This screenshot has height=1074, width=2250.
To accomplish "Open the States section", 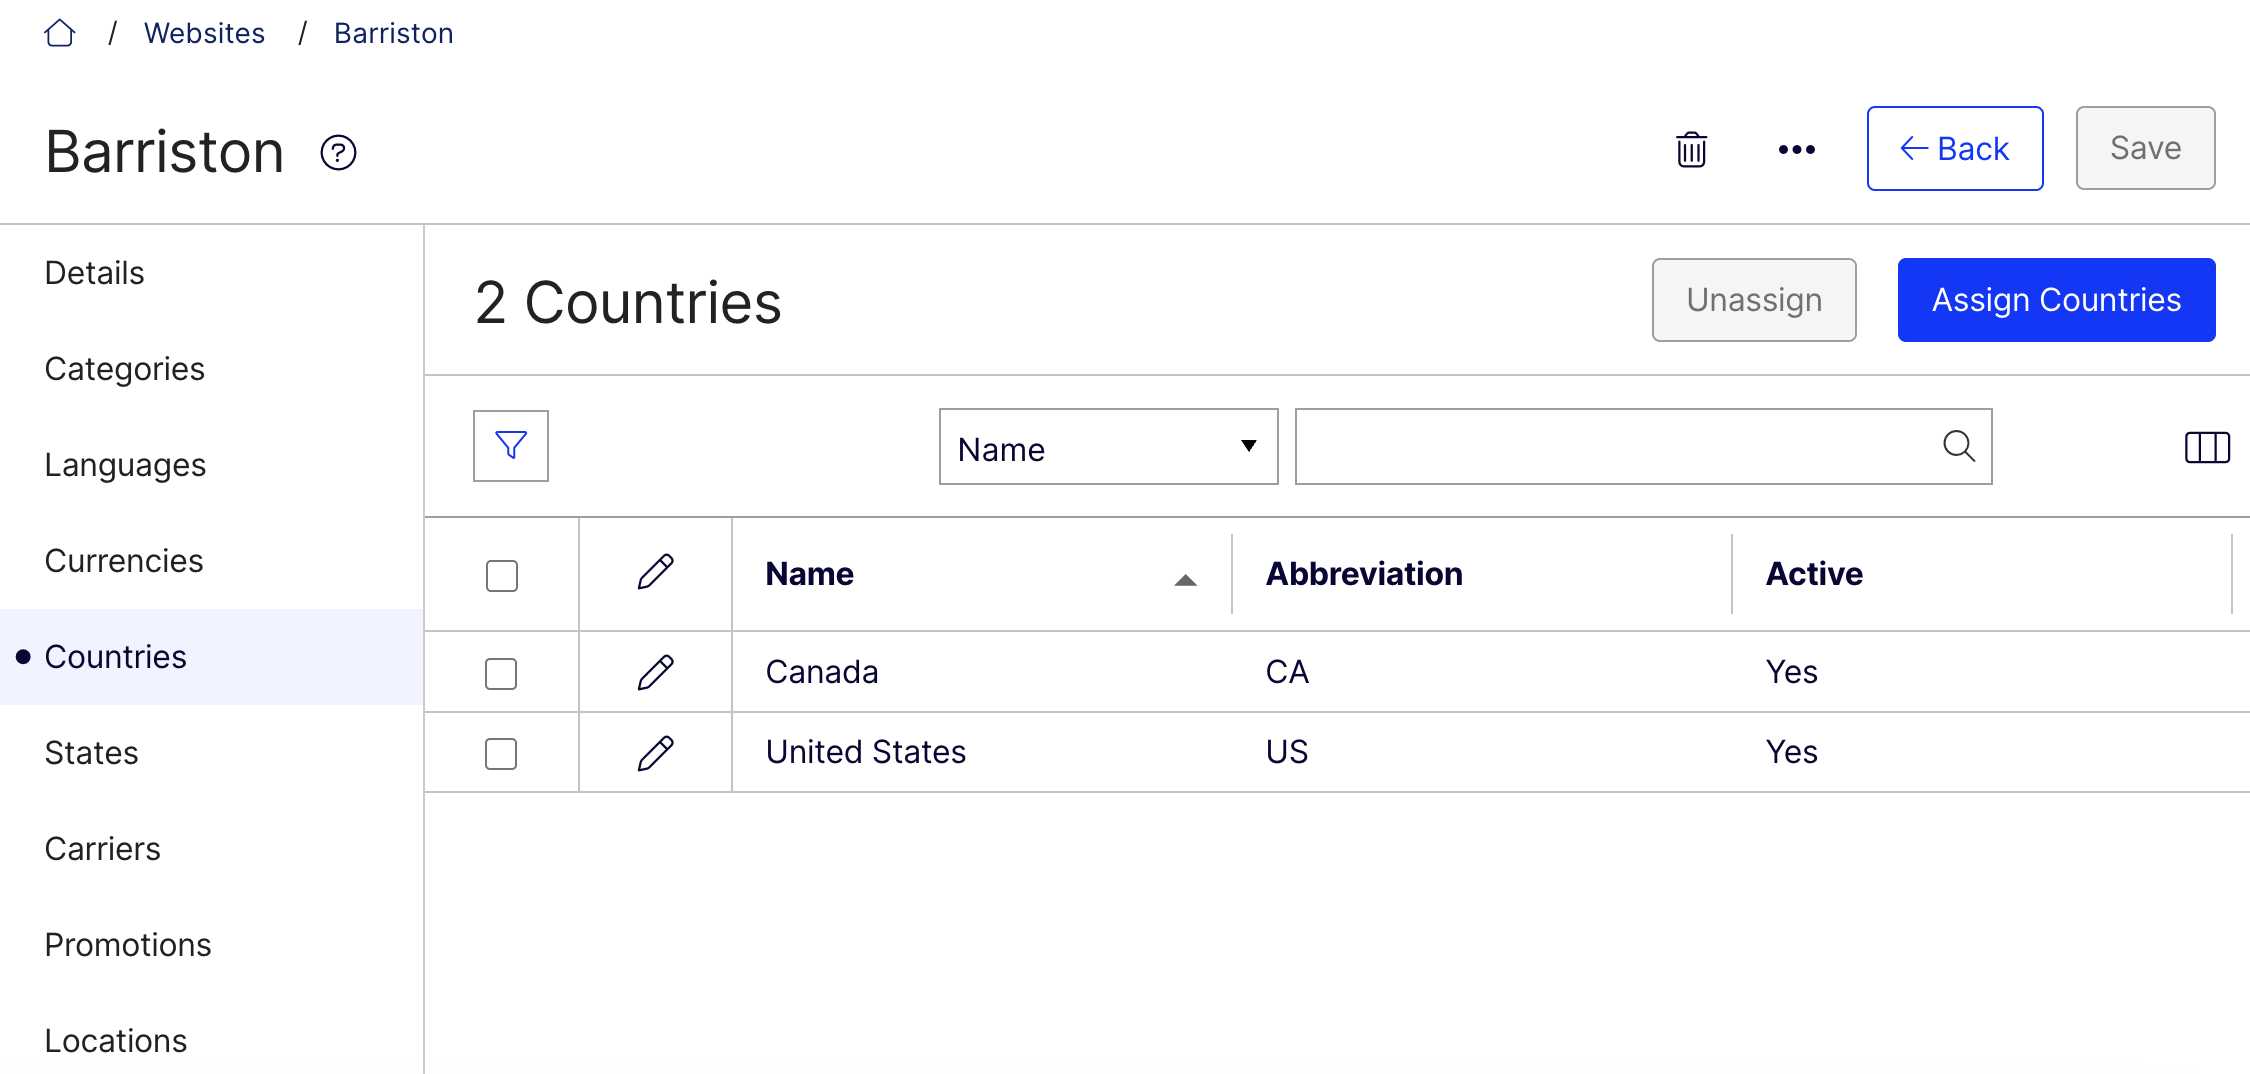I will pyautogui.click(x=91, y=752).
